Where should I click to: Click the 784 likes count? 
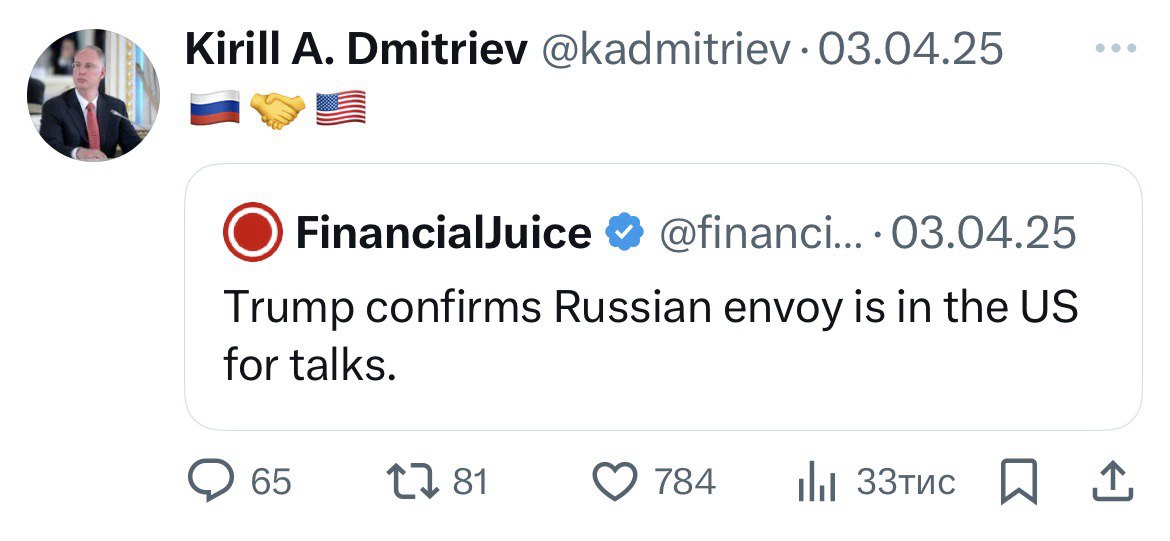click(x=685, y=482)
